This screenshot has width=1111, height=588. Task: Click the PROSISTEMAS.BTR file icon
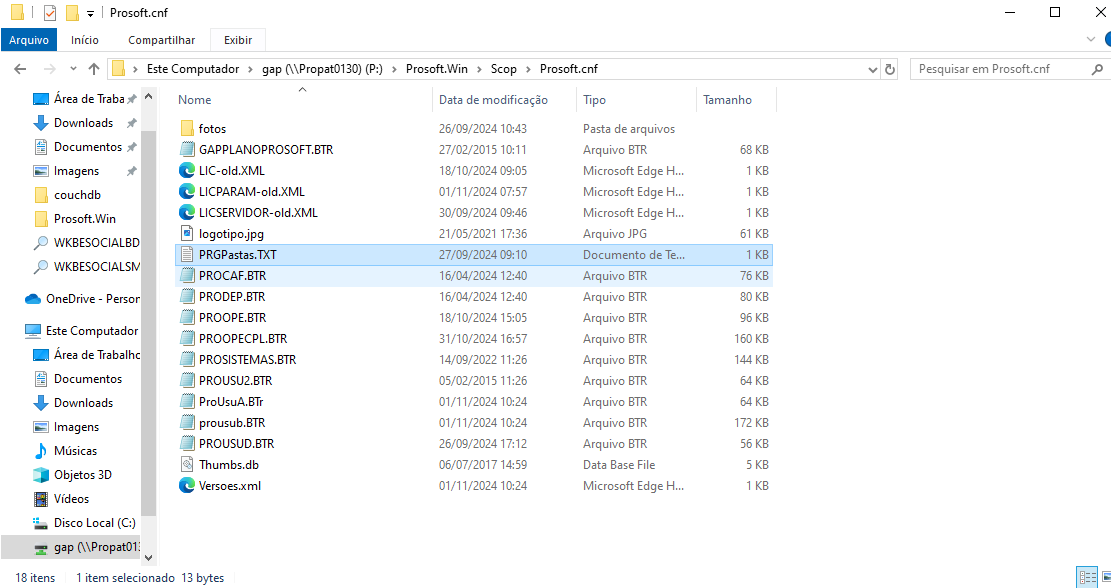tap(187, 359)
